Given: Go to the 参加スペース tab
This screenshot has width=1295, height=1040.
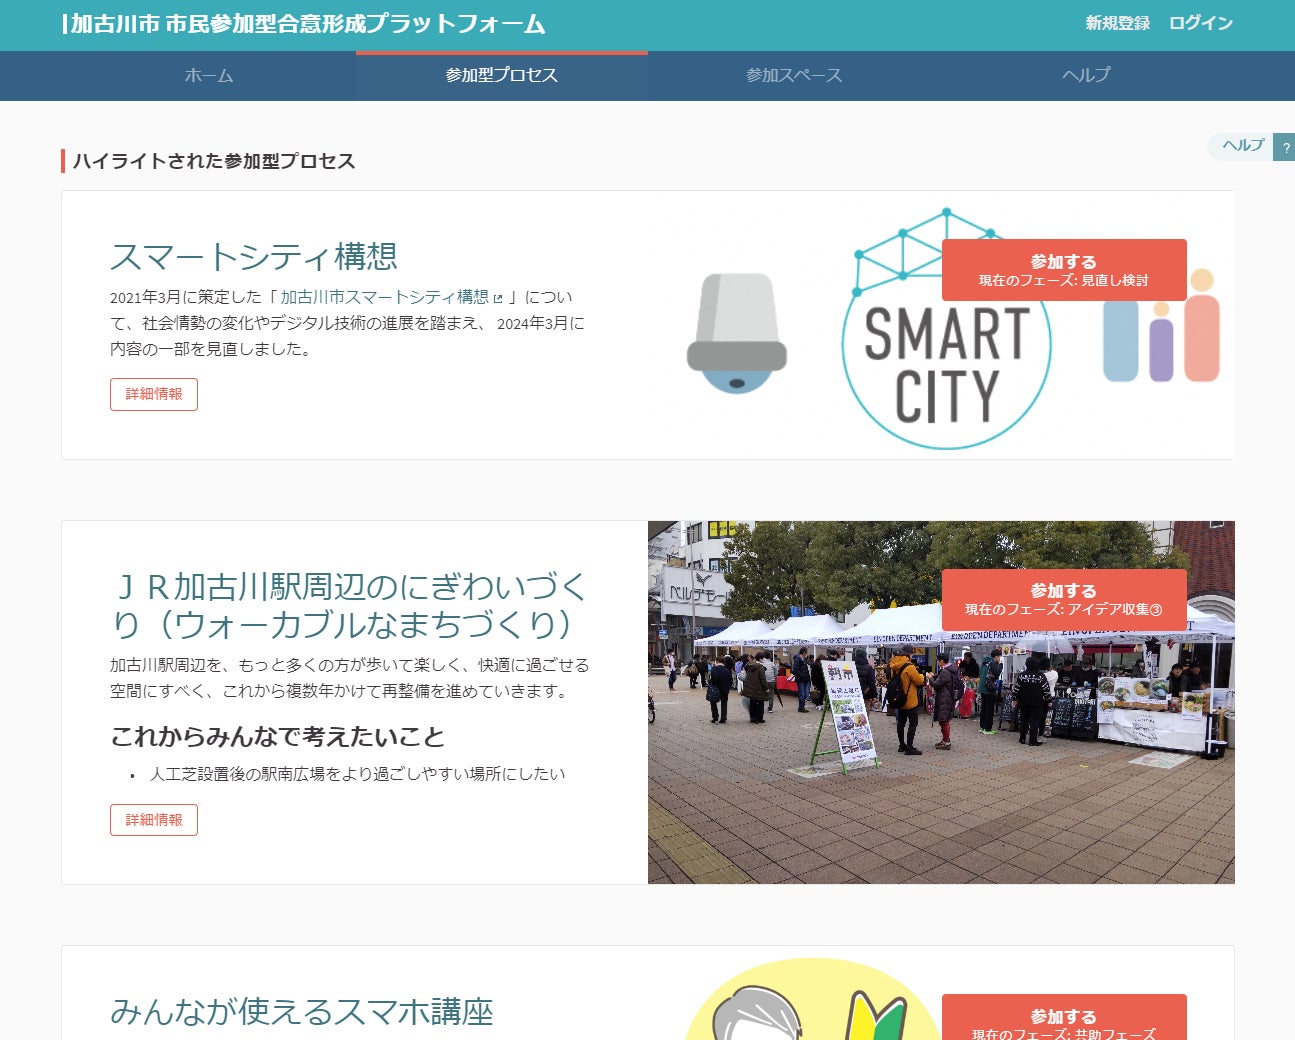Looking at the screenshot, I should pos(794,76).
